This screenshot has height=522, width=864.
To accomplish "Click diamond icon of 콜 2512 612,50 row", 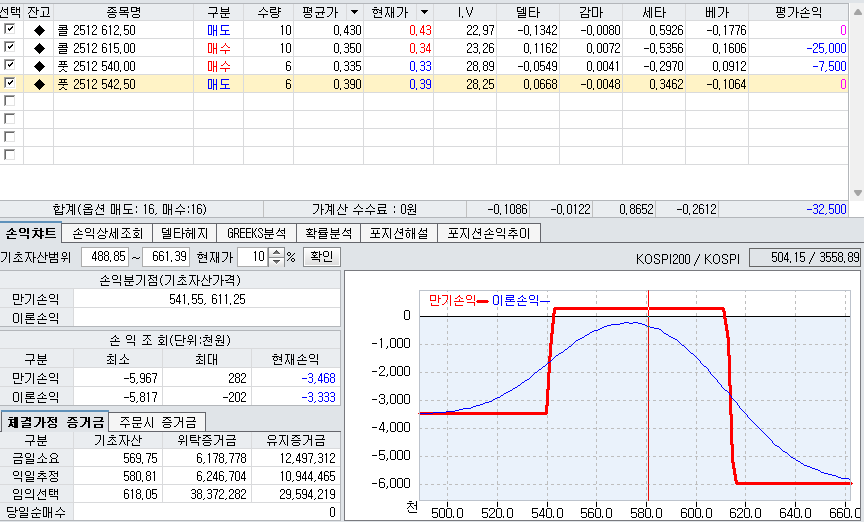I will tap(39, 31).
